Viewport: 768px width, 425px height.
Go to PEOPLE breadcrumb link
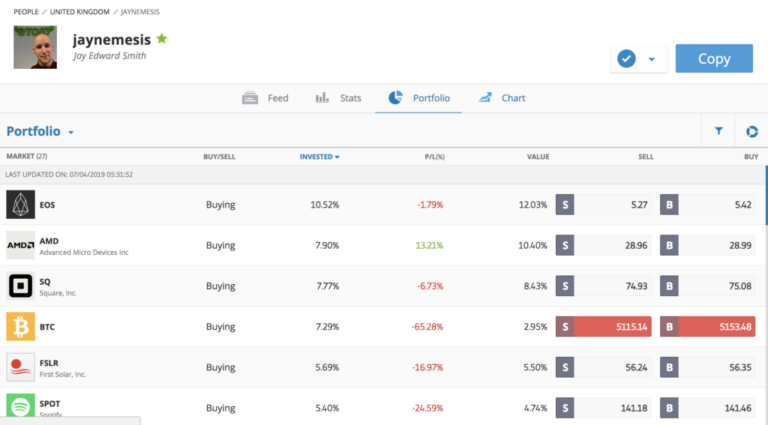click(x=26, y=12)
